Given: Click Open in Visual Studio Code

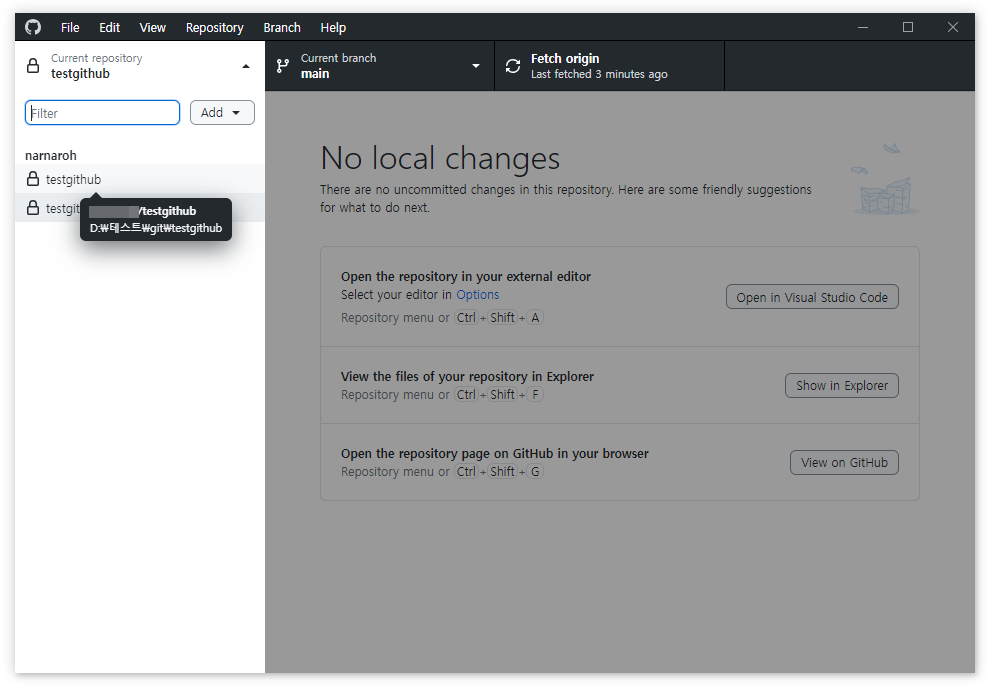Looking at the screenshot, I should tap(812, 297).
